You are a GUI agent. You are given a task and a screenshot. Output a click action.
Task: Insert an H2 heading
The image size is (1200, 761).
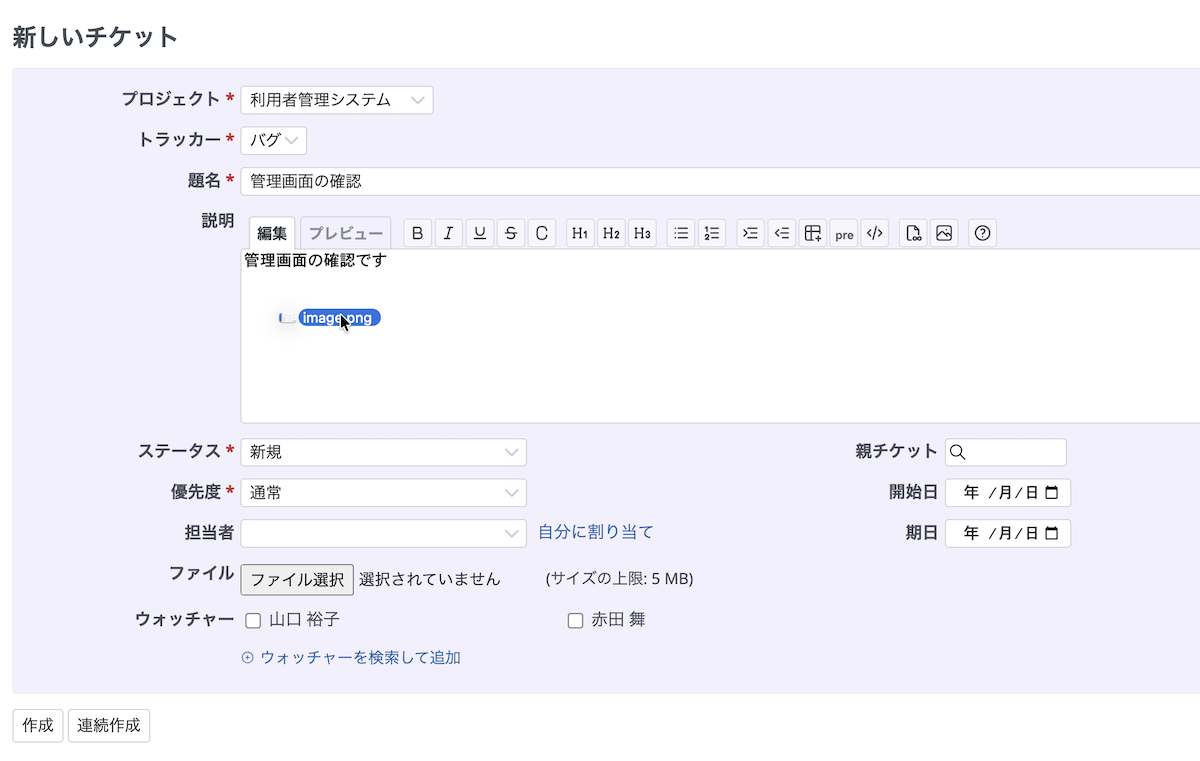click(x=612, y=233)
